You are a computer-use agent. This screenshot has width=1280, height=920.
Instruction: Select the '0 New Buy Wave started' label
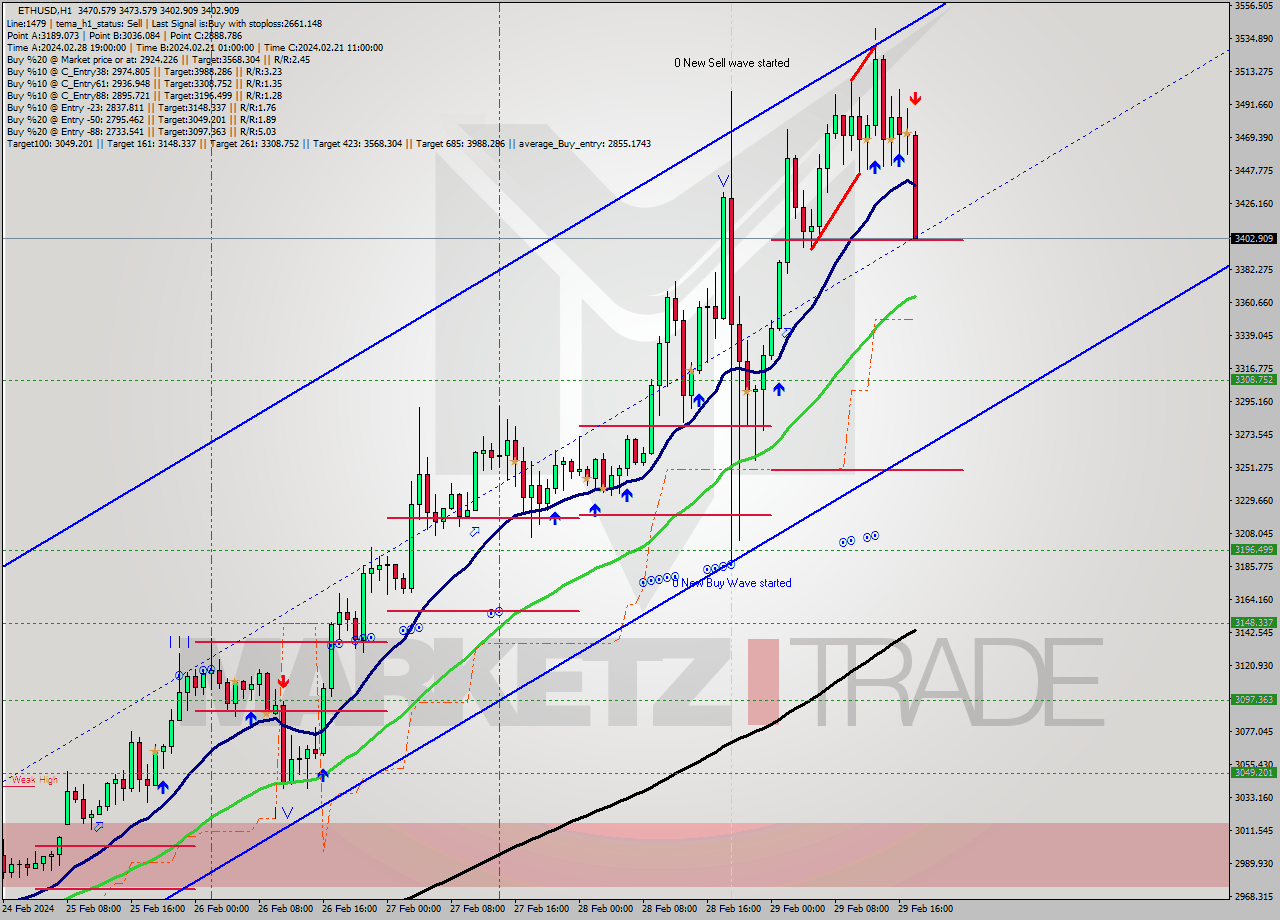coord(732,583)
